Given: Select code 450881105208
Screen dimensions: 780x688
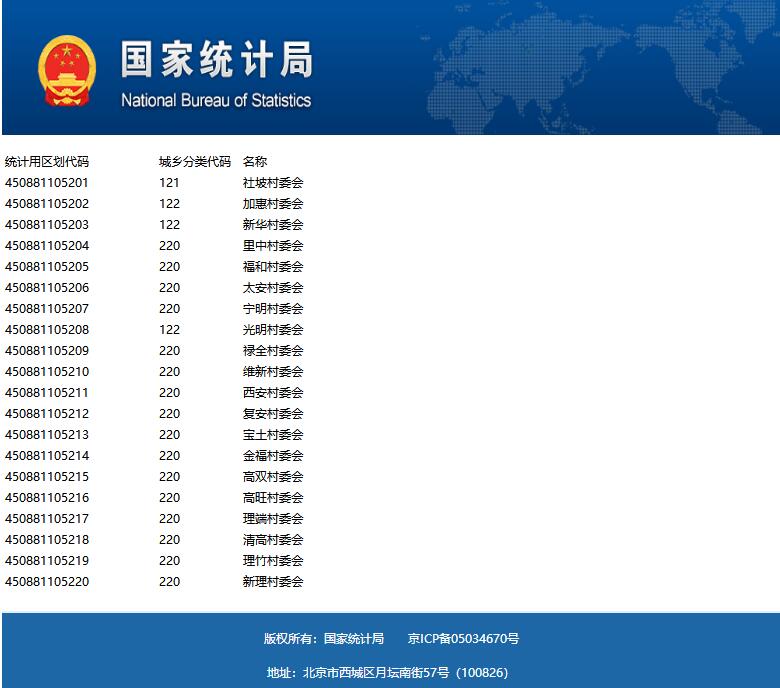Looking at the screenshot, I should (x=47, y=329).
